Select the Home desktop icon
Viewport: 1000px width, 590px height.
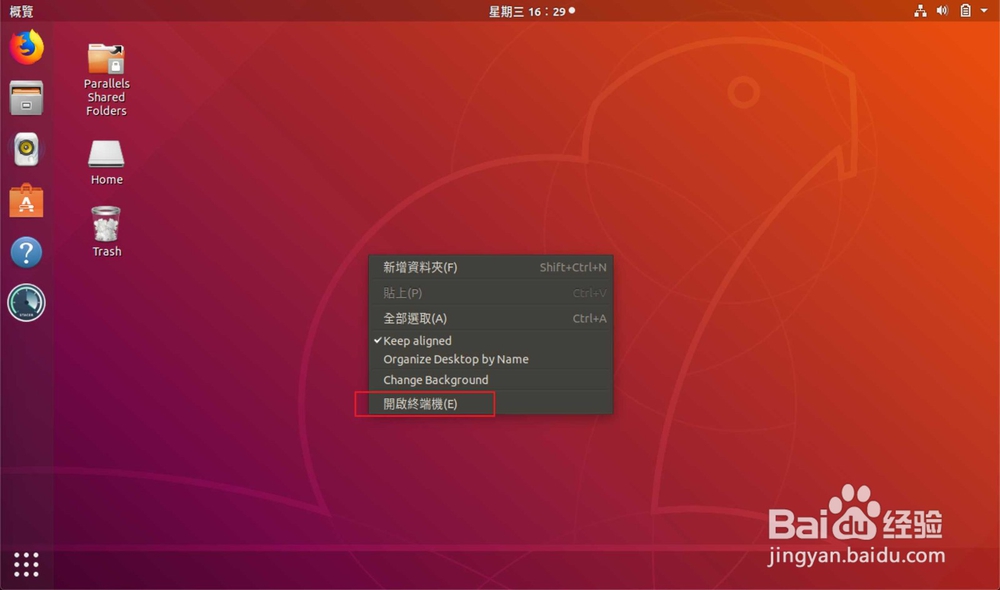pos(107,163)
